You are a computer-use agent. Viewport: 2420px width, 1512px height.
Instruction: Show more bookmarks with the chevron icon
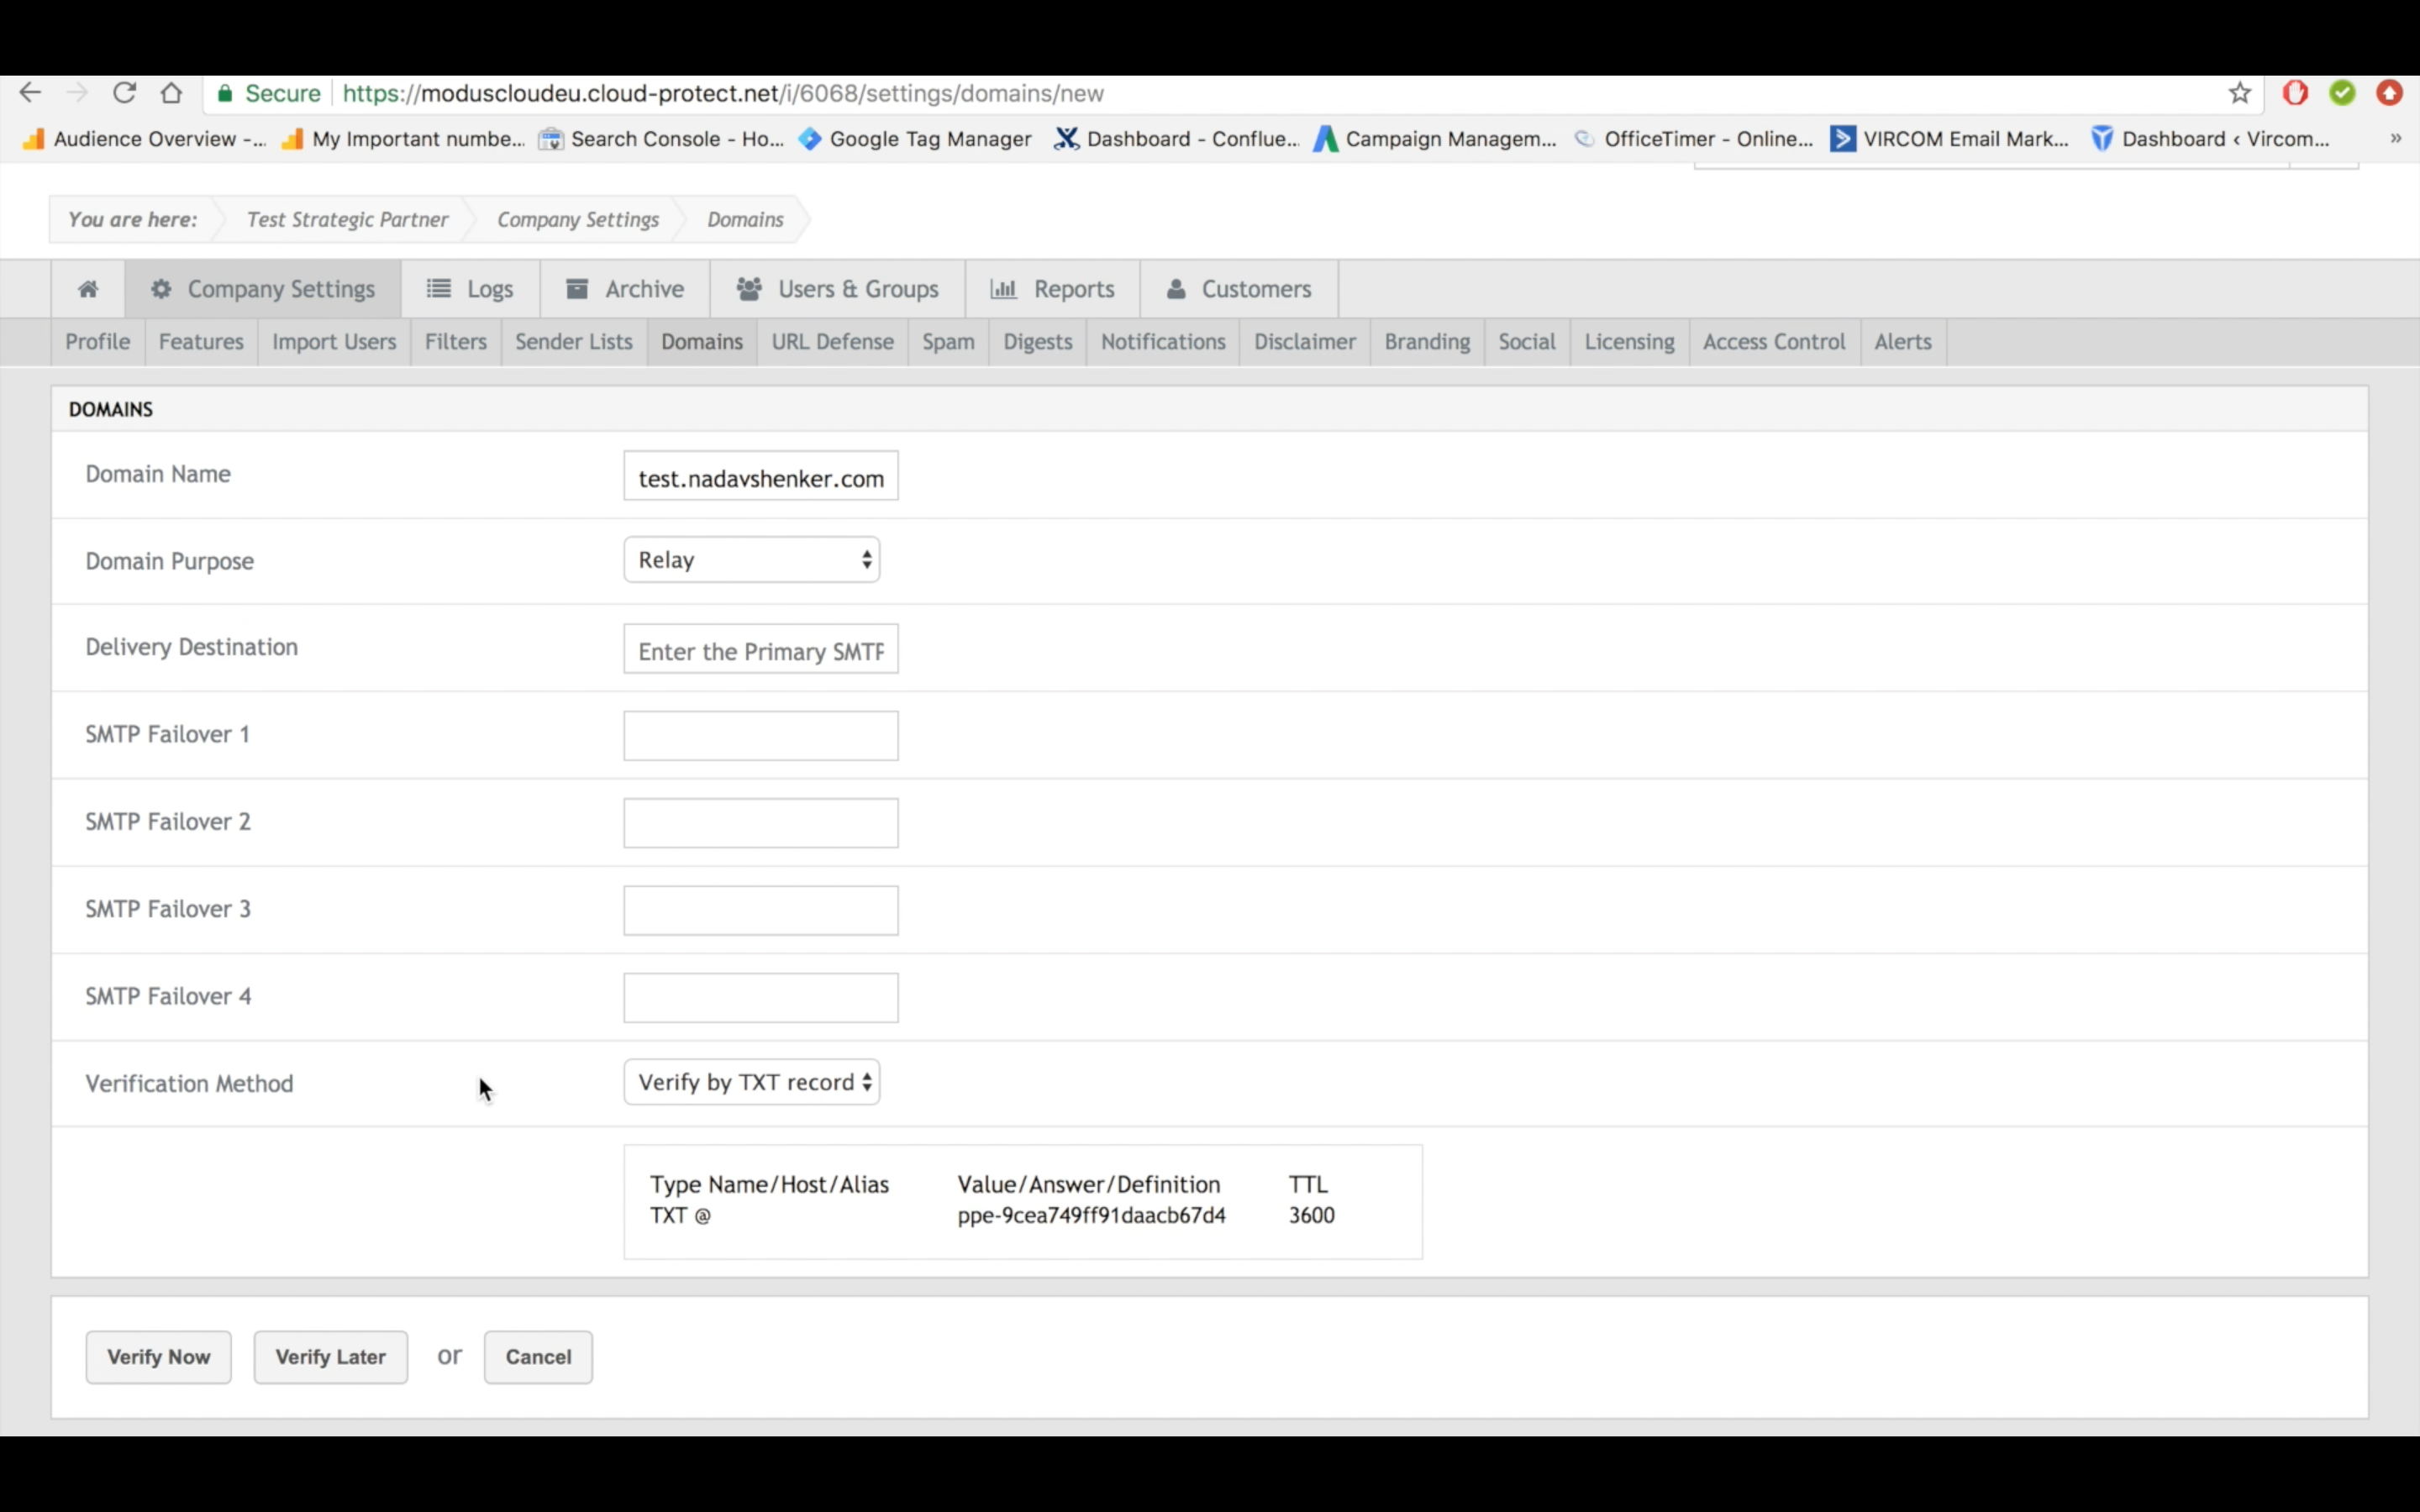tap(2395, 139)
